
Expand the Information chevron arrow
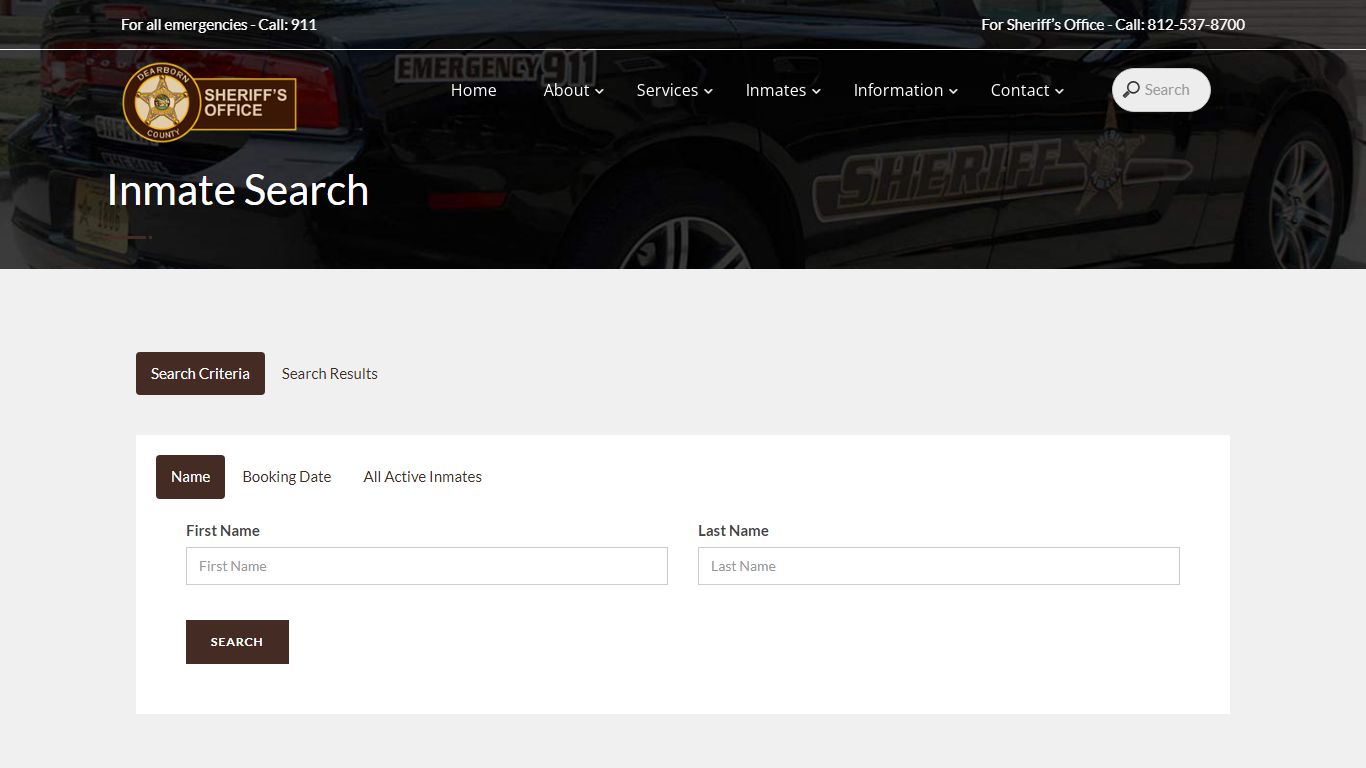coord(954,91)
